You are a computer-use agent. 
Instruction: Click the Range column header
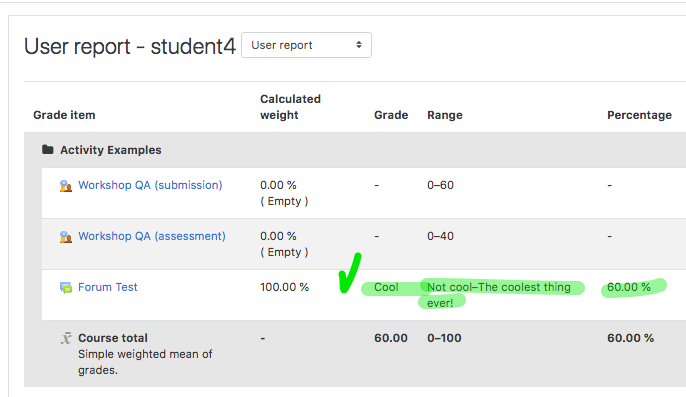(445, 115)
